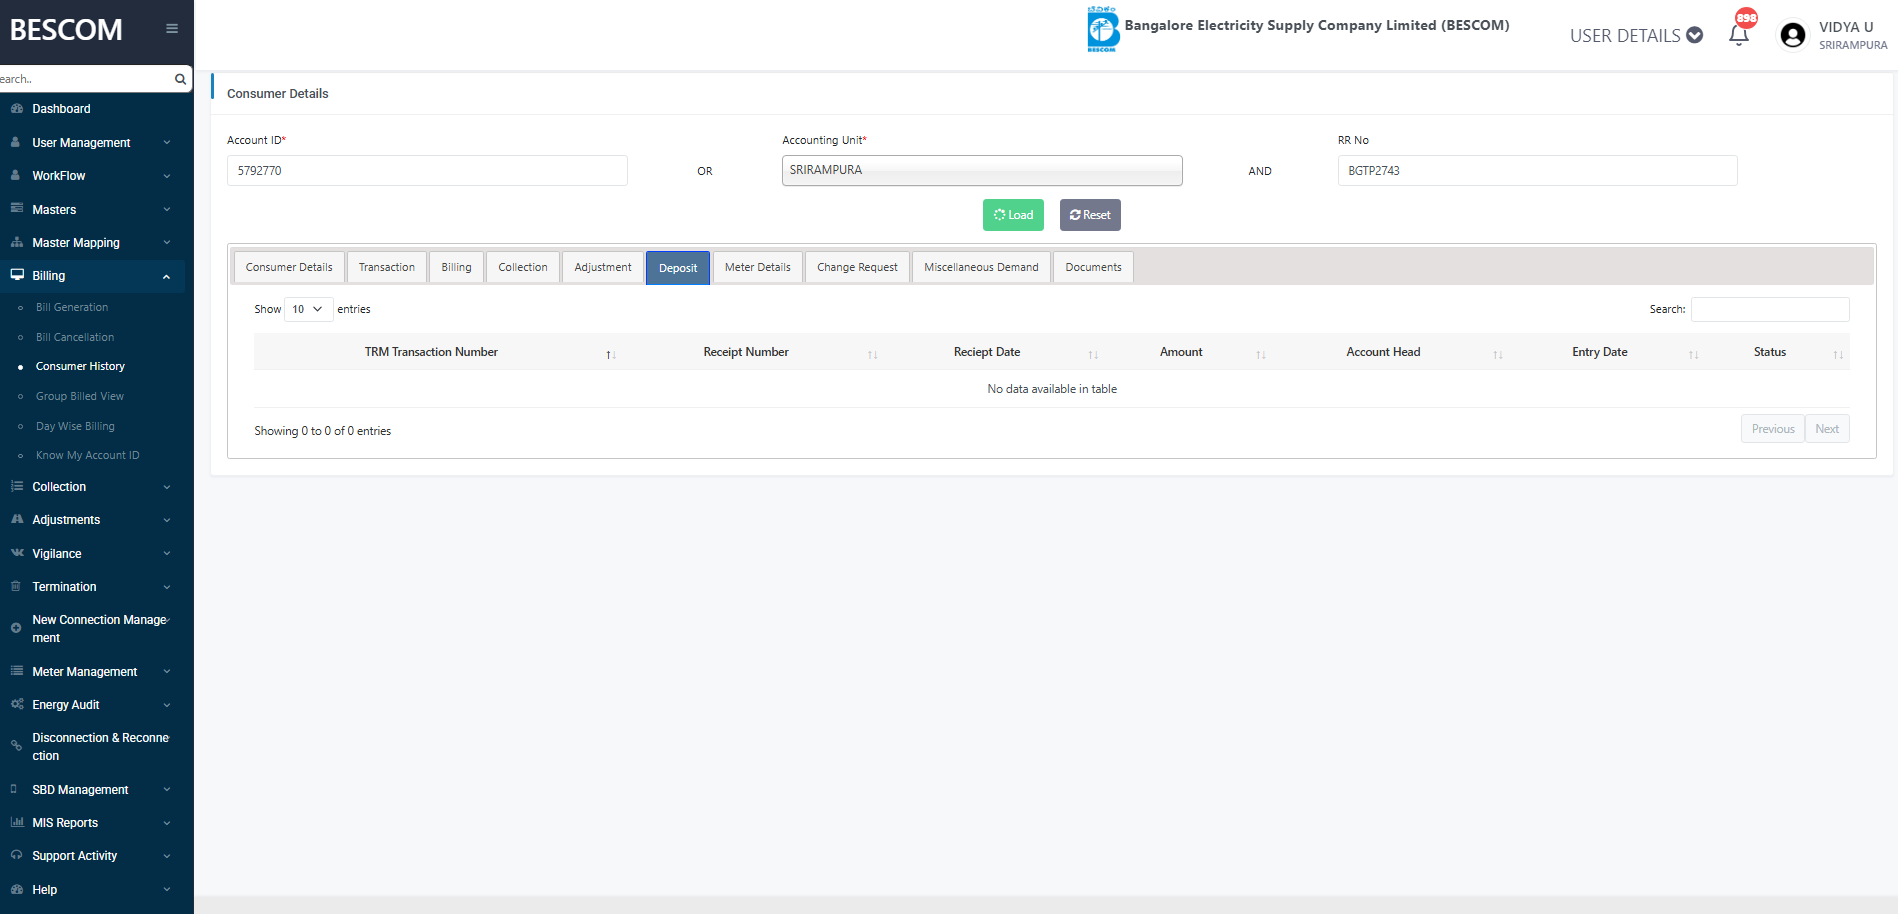Switch to the Meter Details tab

757,267
